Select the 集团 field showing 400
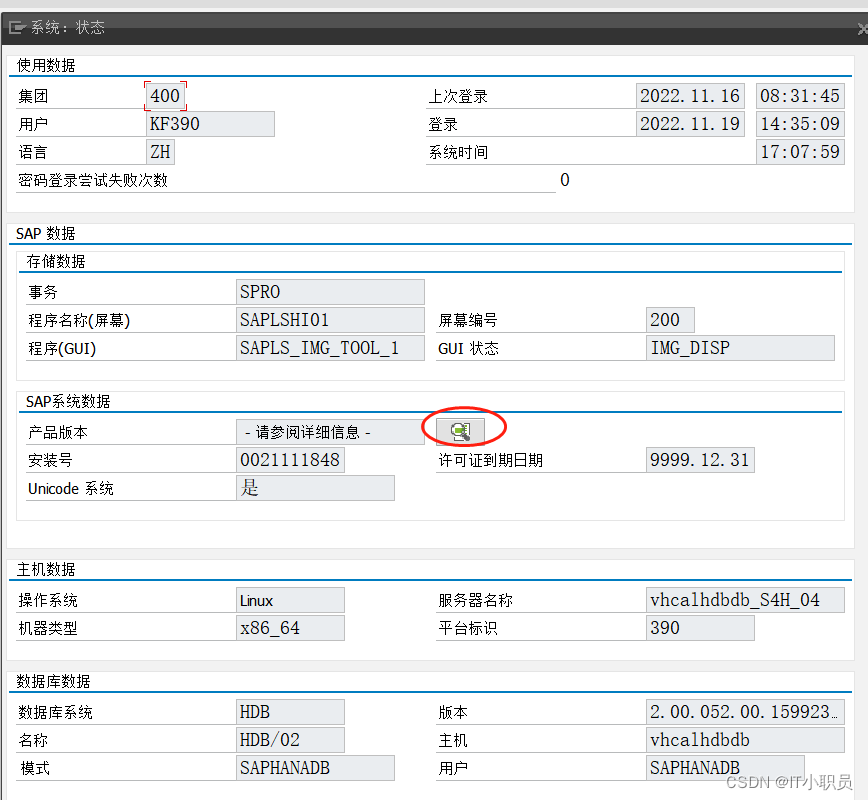The image size is (868, 800). (x=165, y=96)
